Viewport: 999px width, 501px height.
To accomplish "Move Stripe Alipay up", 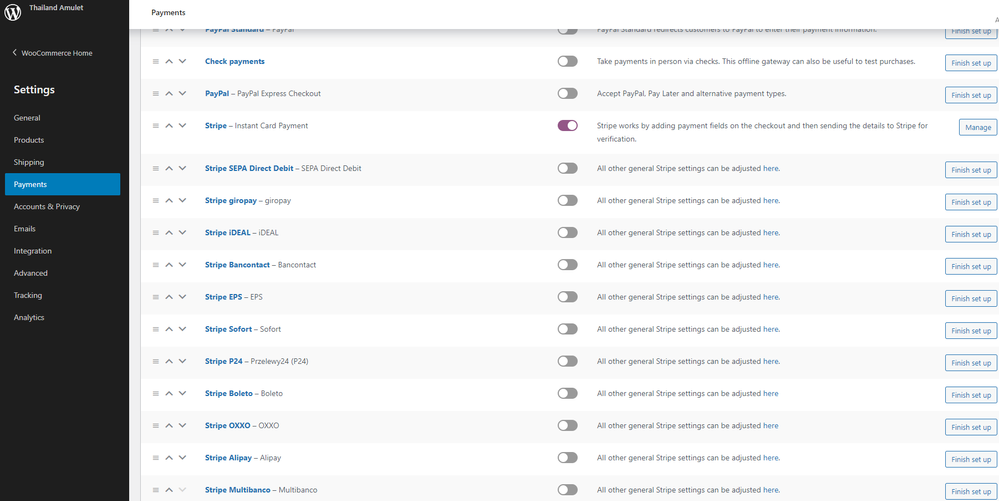I will click(169, 458).
